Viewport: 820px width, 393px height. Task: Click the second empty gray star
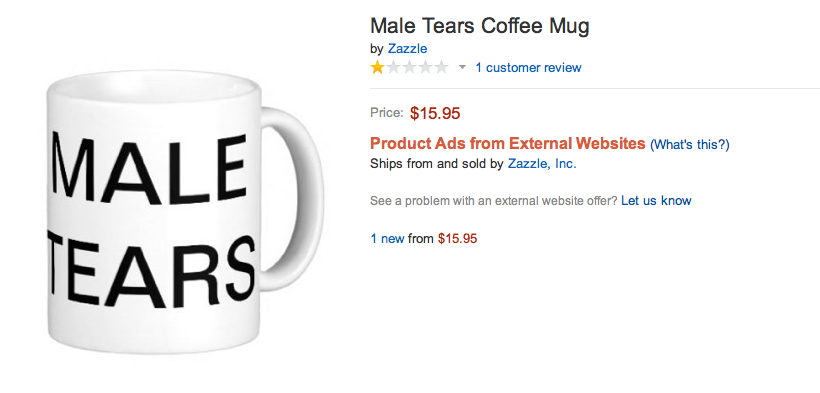click(x=393, y=68)
